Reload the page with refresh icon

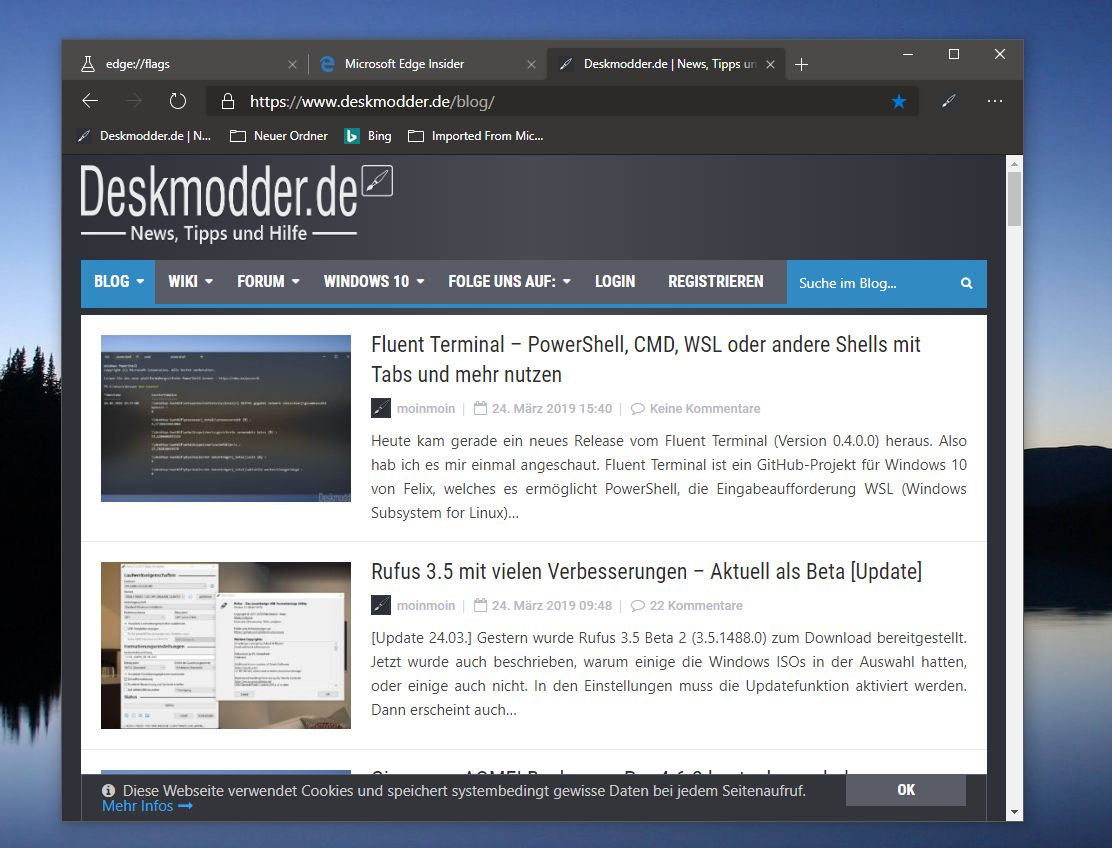coord(178,101)
